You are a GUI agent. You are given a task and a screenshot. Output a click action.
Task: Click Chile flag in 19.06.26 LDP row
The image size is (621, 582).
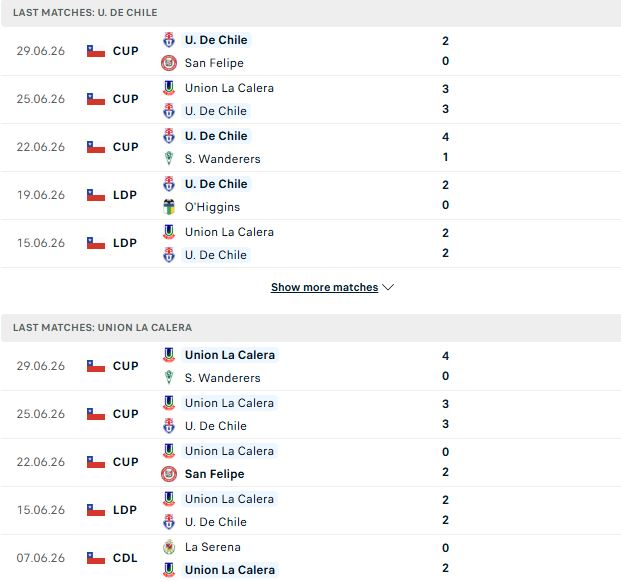[x=96, y=195]
